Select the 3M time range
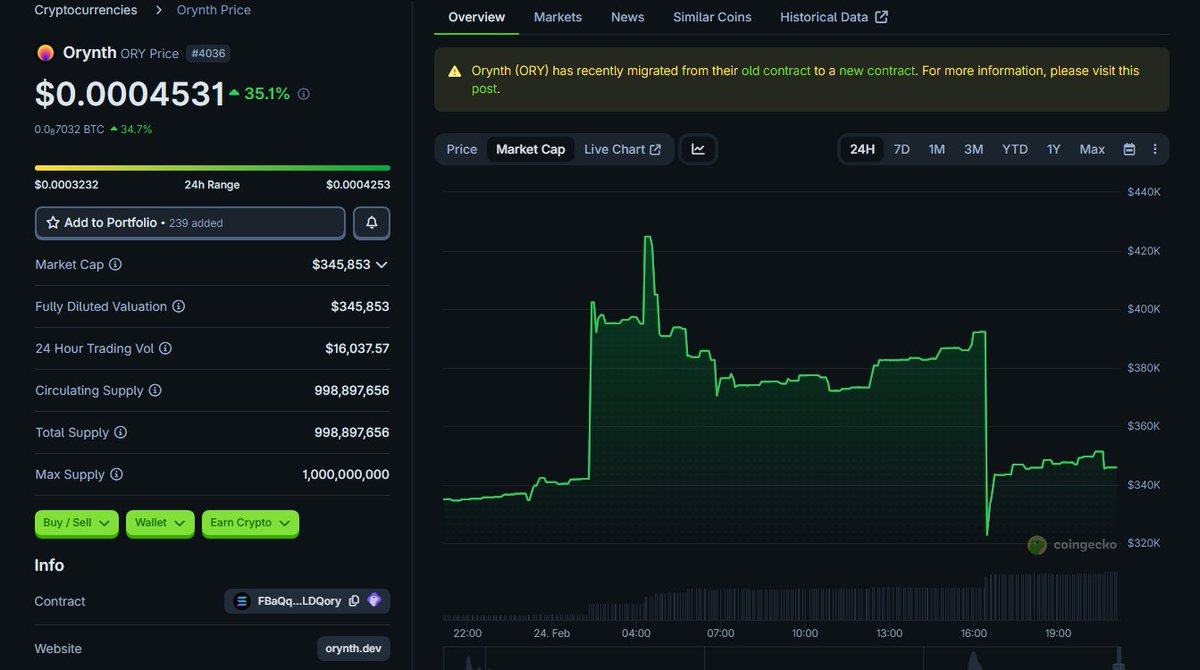Image resolution: width=1200 pixels, height=670 pixels. pos(973,149)
